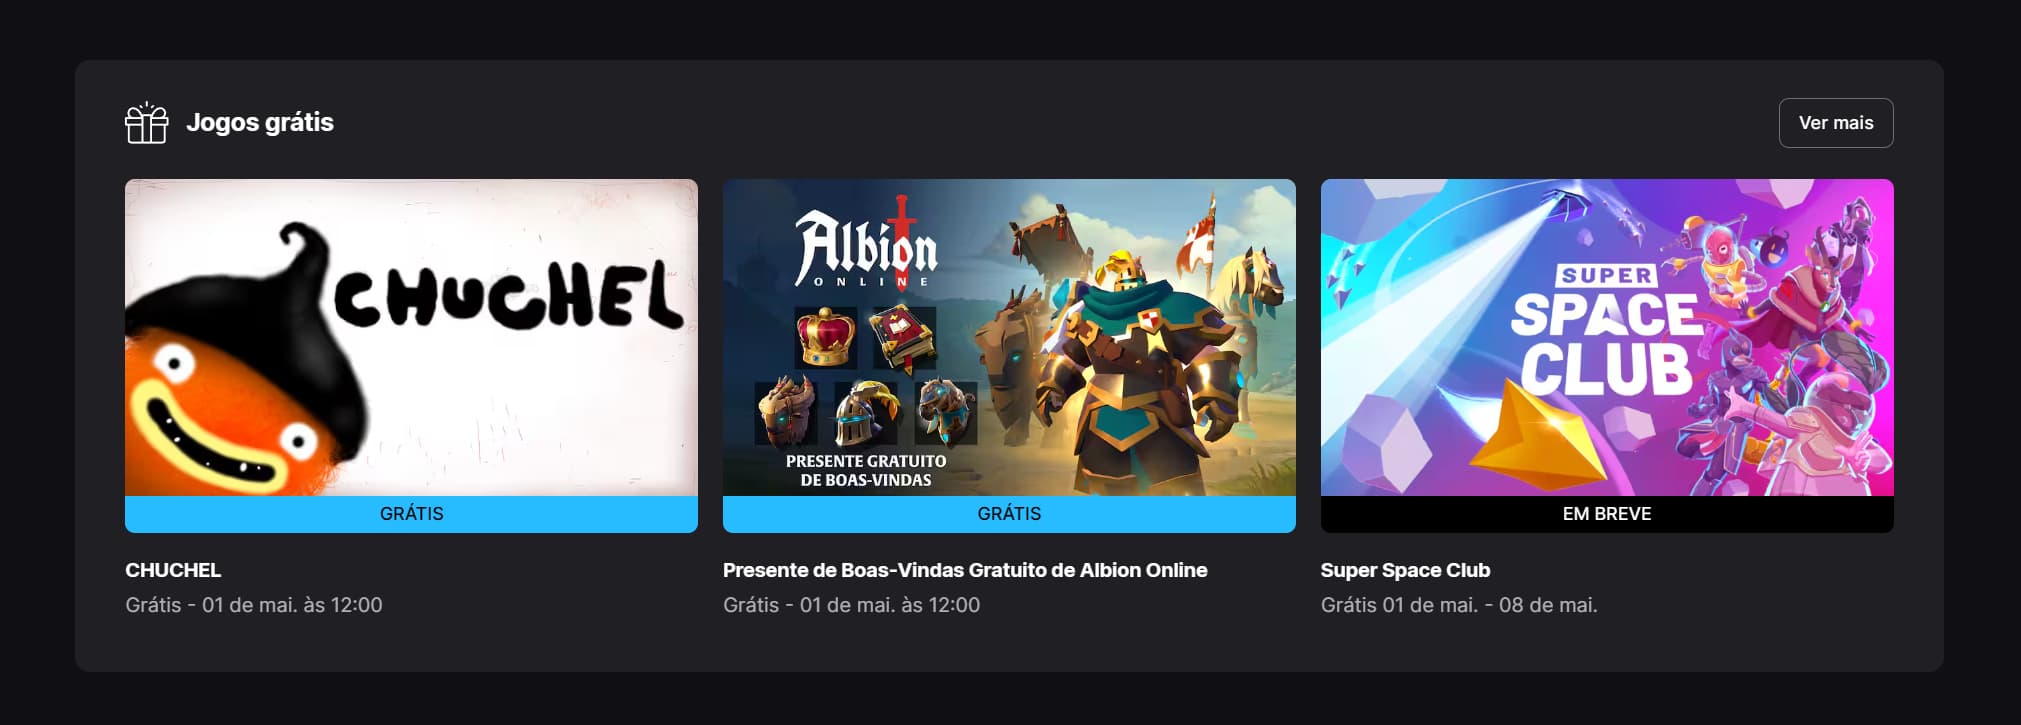Click CHUCHEL's free until 01 de mai. date text

[x=254, y=605]
